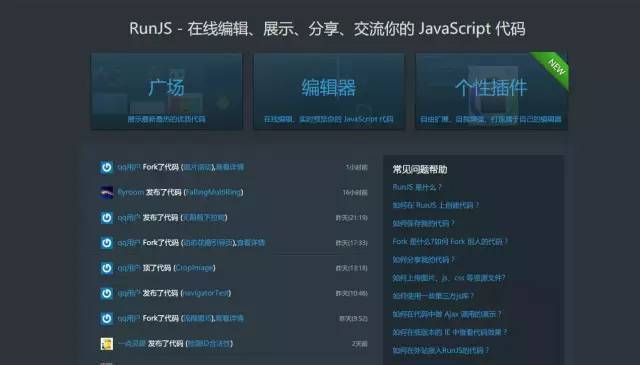Click the 昨天(17:33) timestamp

351,243
